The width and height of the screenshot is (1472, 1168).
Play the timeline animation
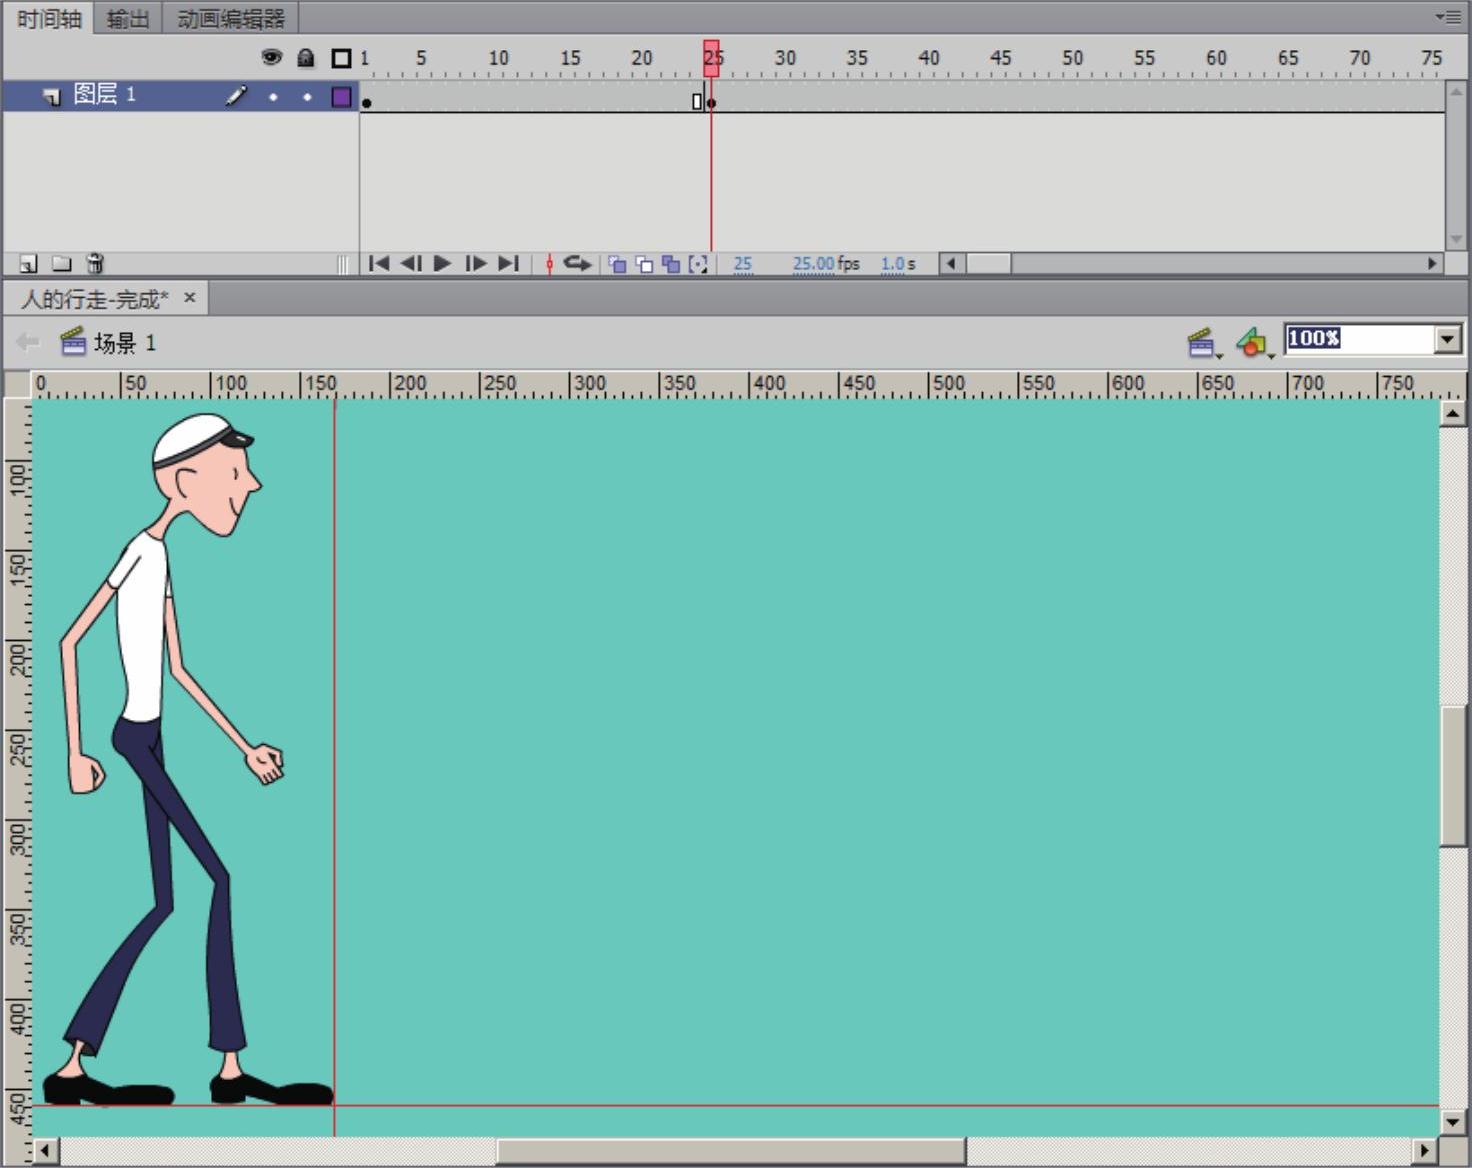[442, 263]
